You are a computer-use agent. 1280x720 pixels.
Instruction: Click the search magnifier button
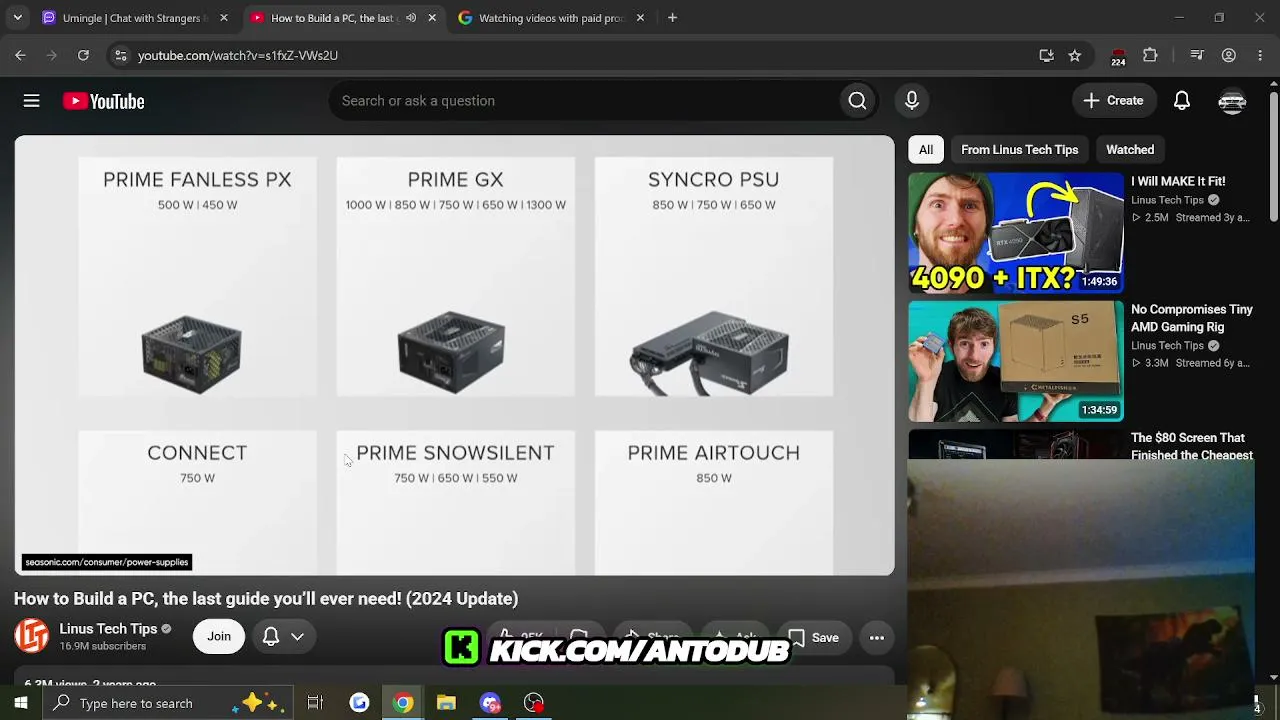click(857, 101)
